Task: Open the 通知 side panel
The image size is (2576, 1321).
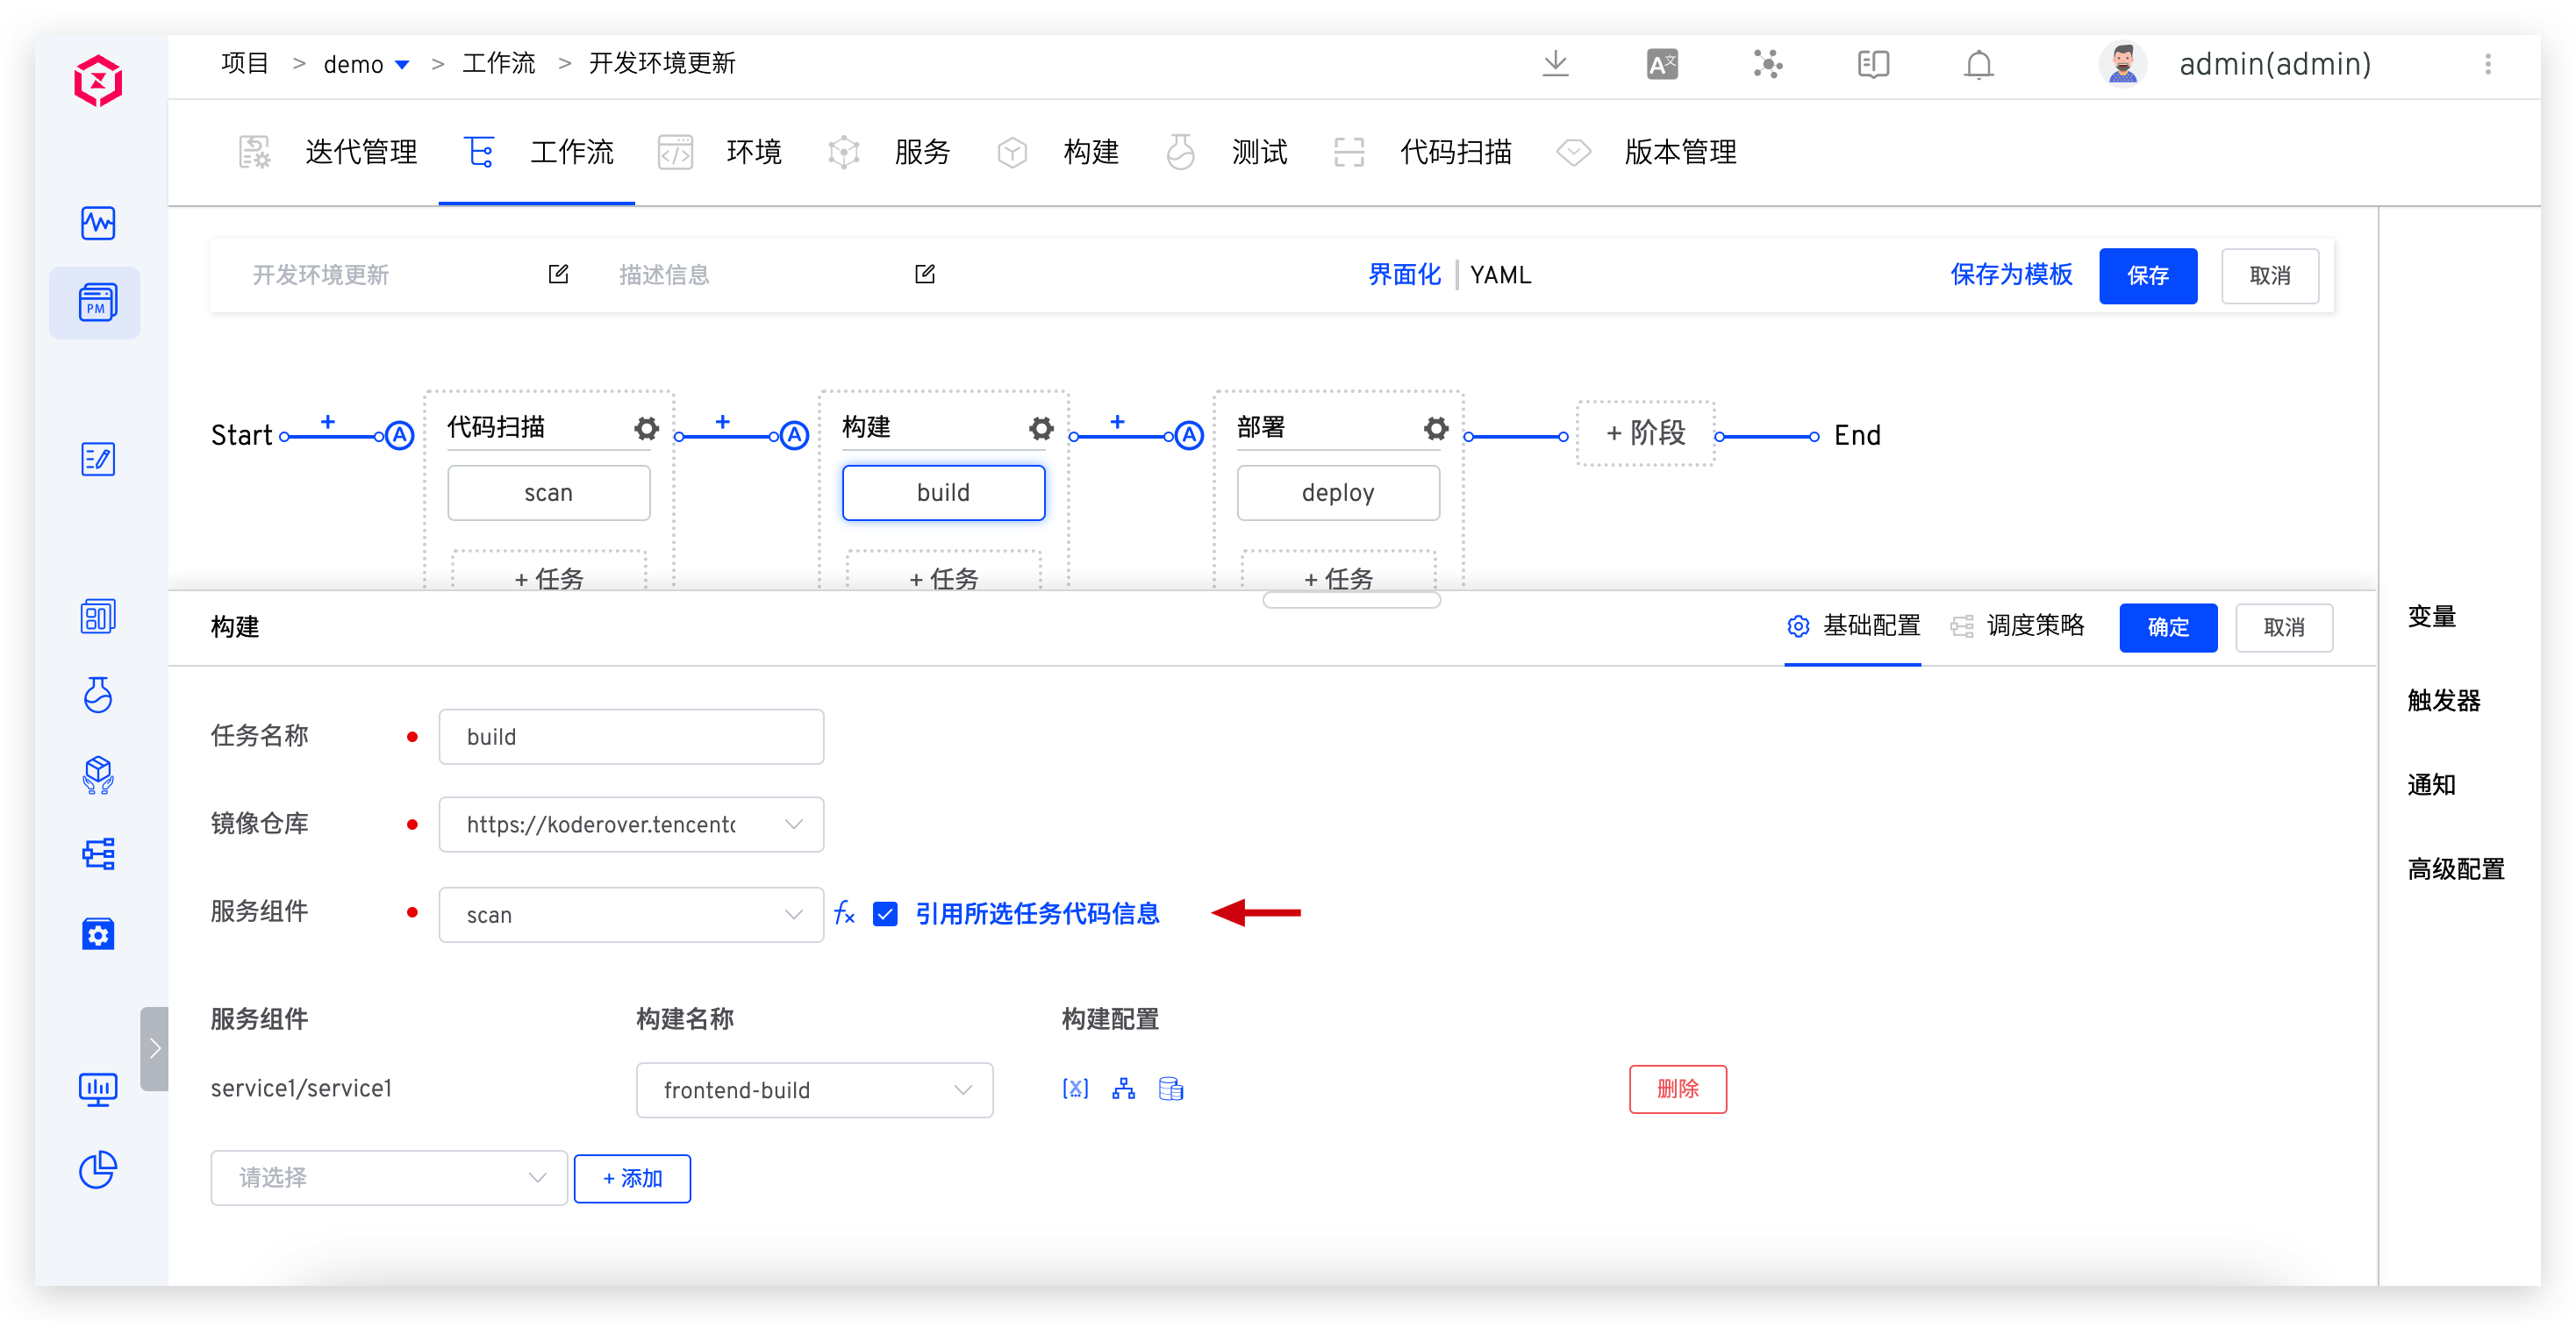Action: click(2431, 784)
